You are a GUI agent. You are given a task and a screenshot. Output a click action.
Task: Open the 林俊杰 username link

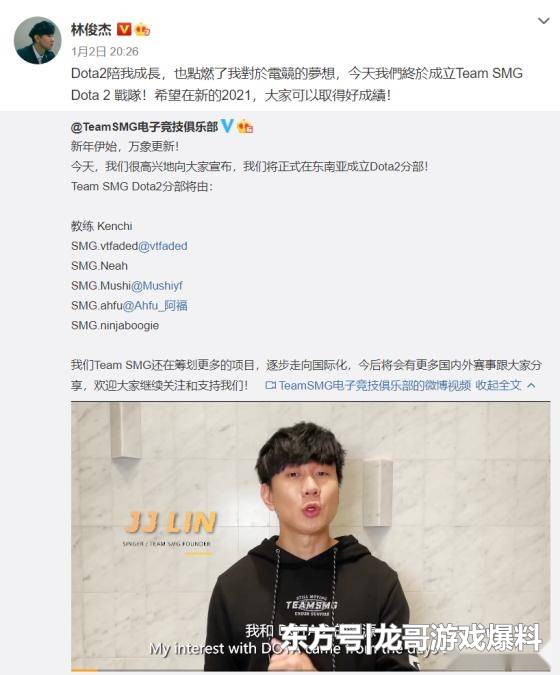tap(91, 30)
